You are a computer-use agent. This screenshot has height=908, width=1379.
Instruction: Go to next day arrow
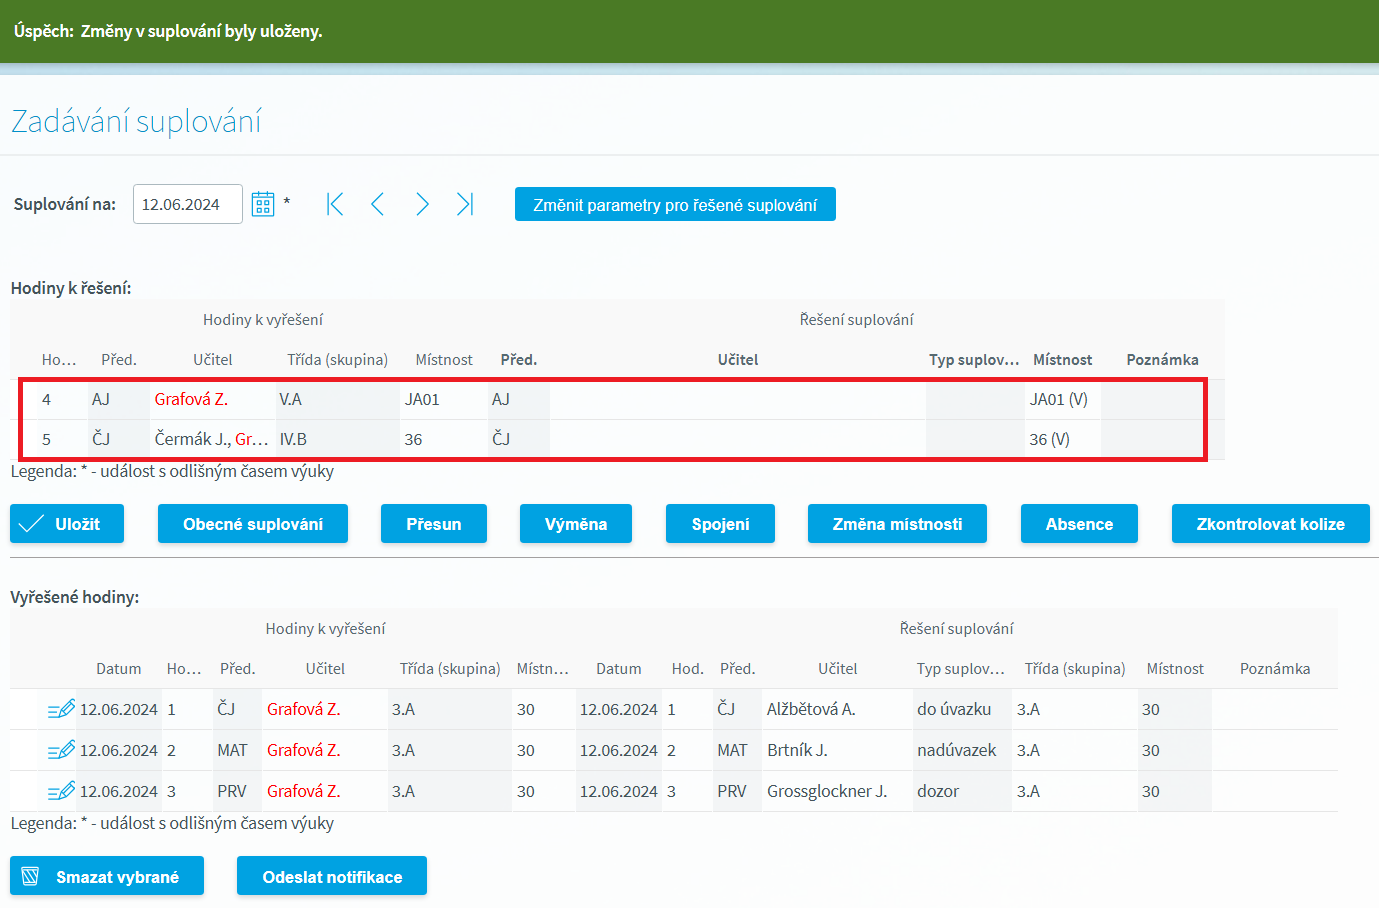click(x=422, y=204)
